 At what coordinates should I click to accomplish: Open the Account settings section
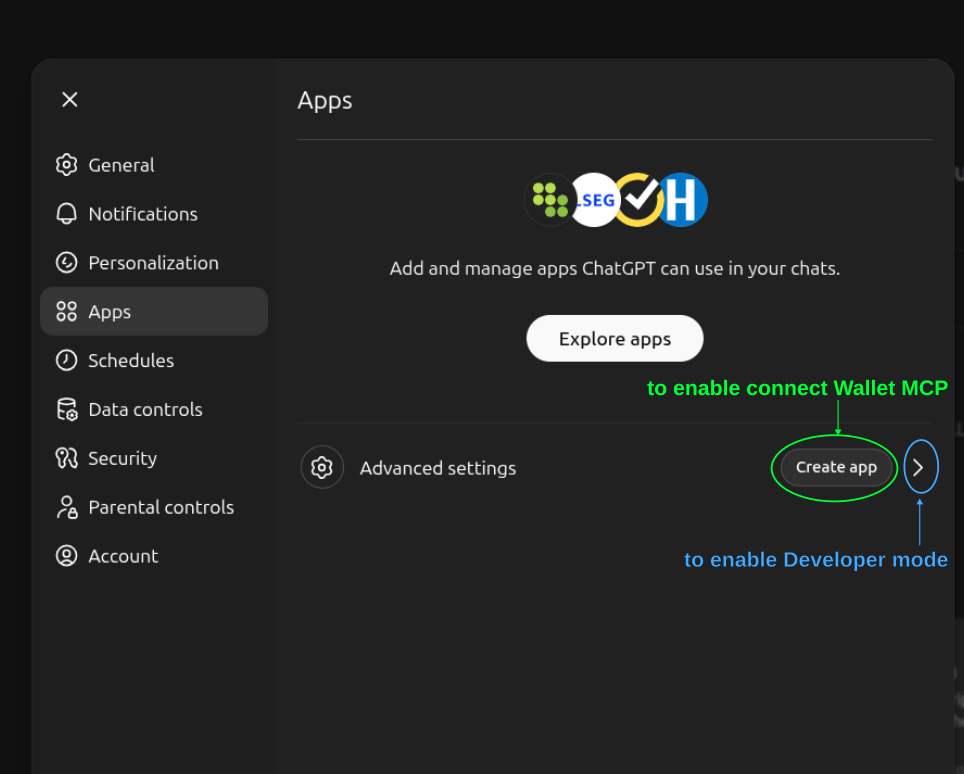pos(123,556)
